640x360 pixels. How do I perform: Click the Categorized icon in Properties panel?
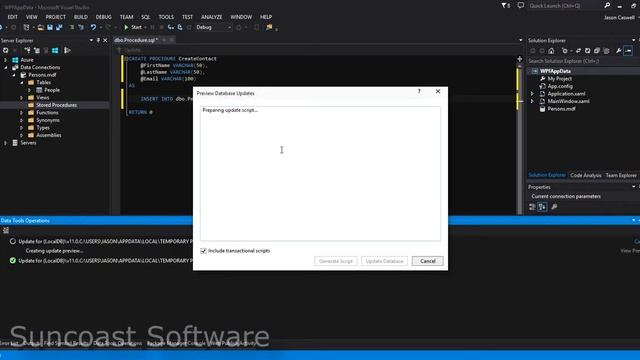coord(532,207)
